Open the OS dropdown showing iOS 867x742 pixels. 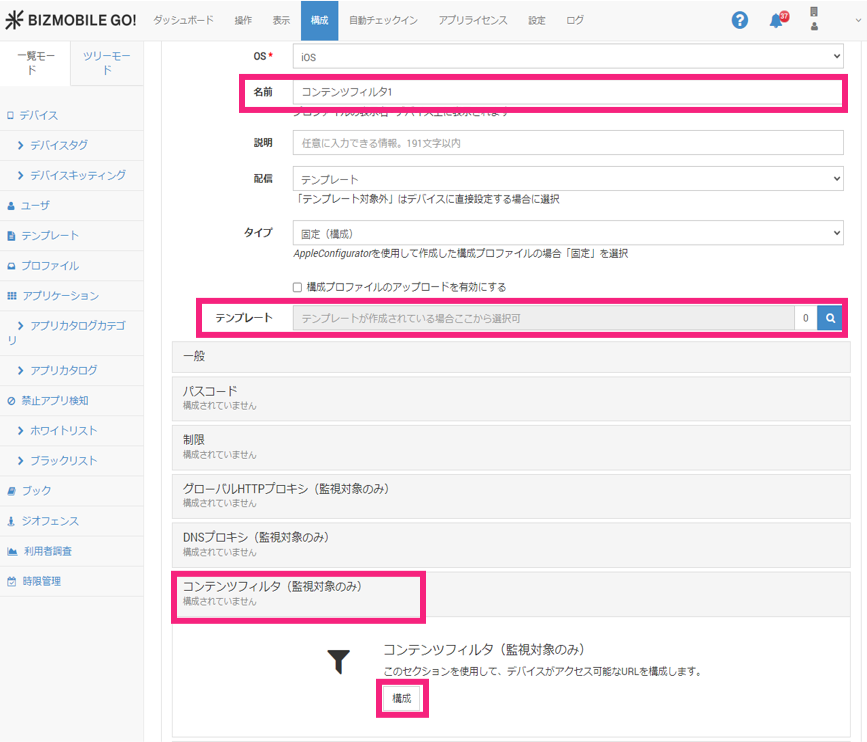[x=567, y=57]
